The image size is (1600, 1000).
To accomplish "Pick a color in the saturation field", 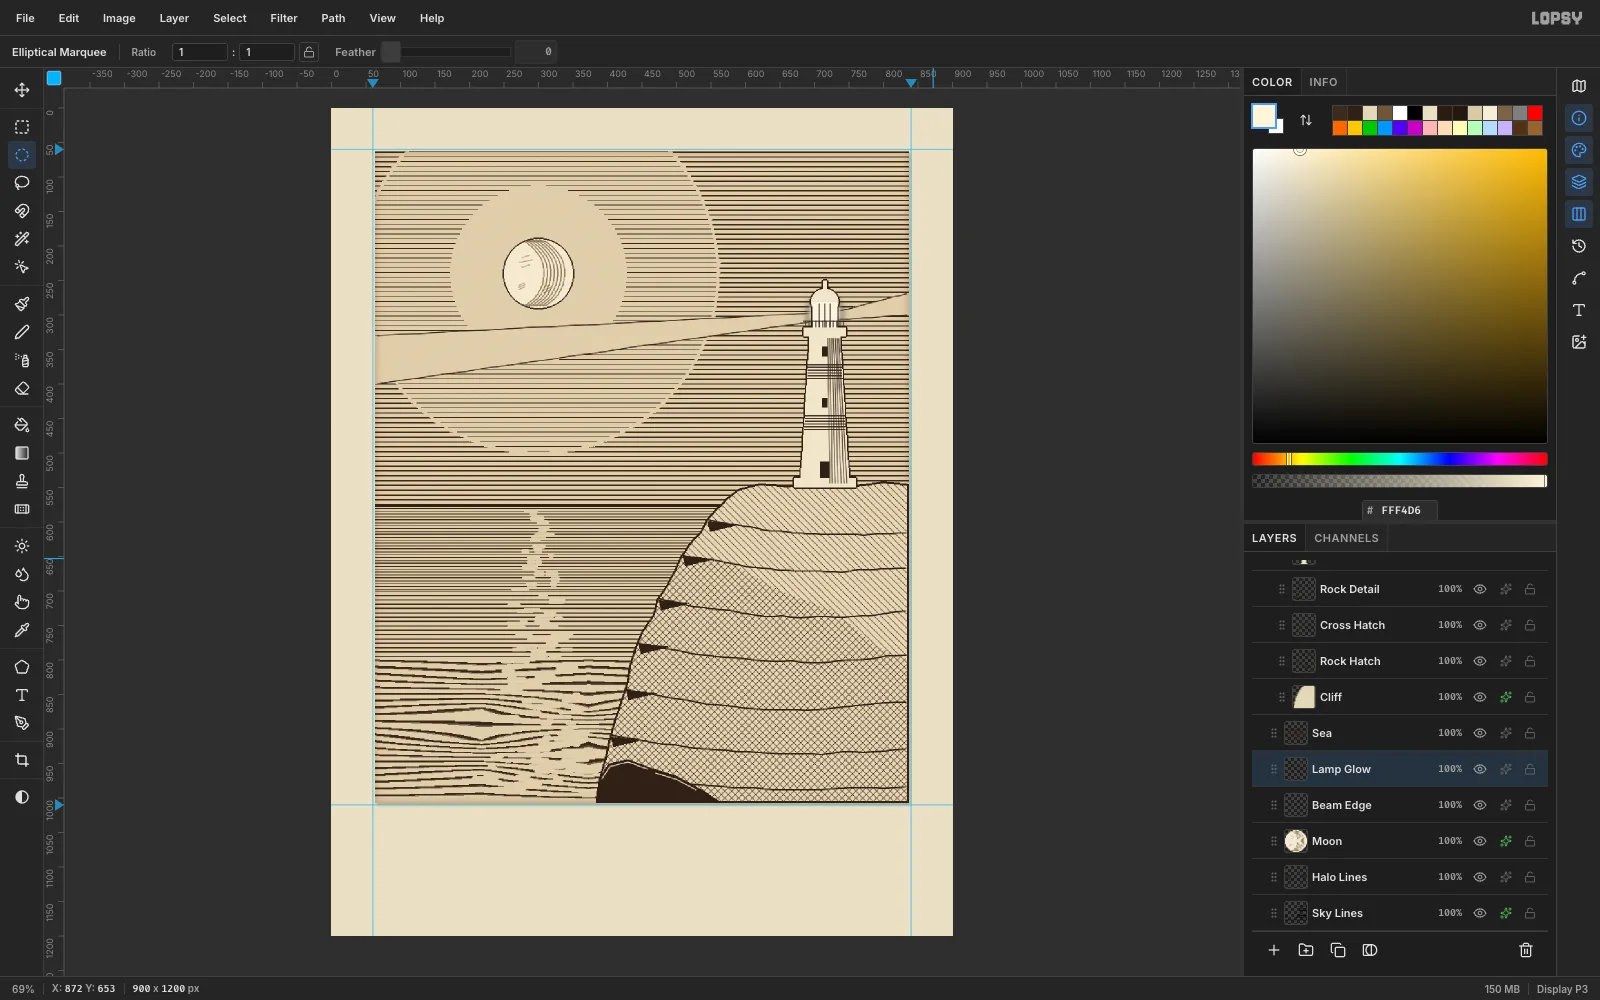I will 1400,296.
